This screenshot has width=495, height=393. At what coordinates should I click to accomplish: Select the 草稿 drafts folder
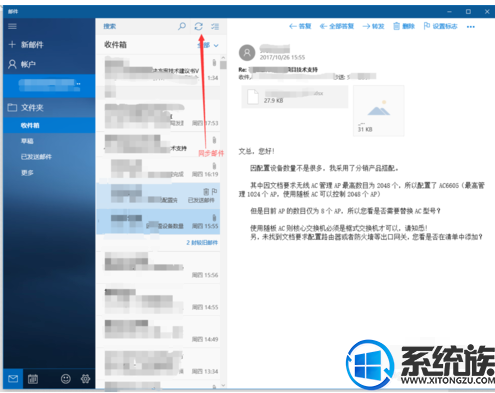[27, 141]
